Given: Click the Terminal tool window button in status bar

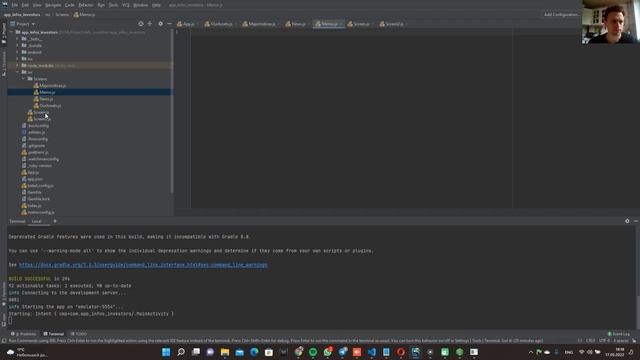Looking at the screenshot, I should (53, 334).
